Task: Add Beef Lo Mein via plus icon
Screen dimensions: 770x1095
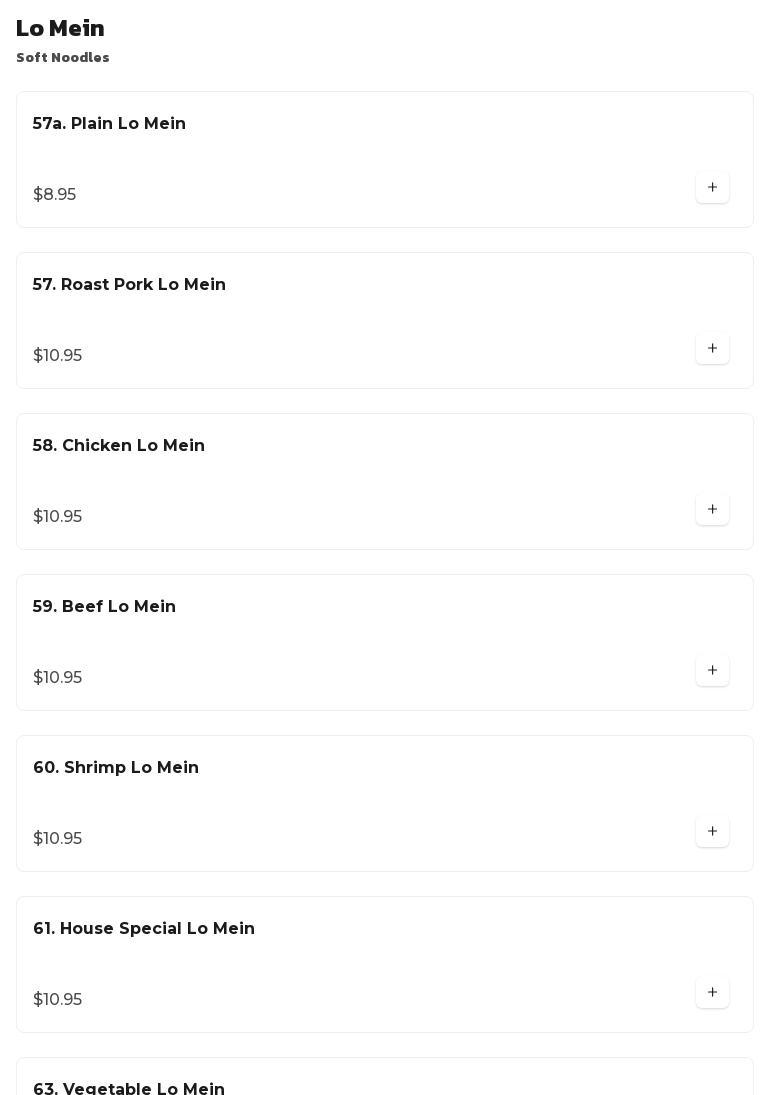Action: (x=712, y=670)
